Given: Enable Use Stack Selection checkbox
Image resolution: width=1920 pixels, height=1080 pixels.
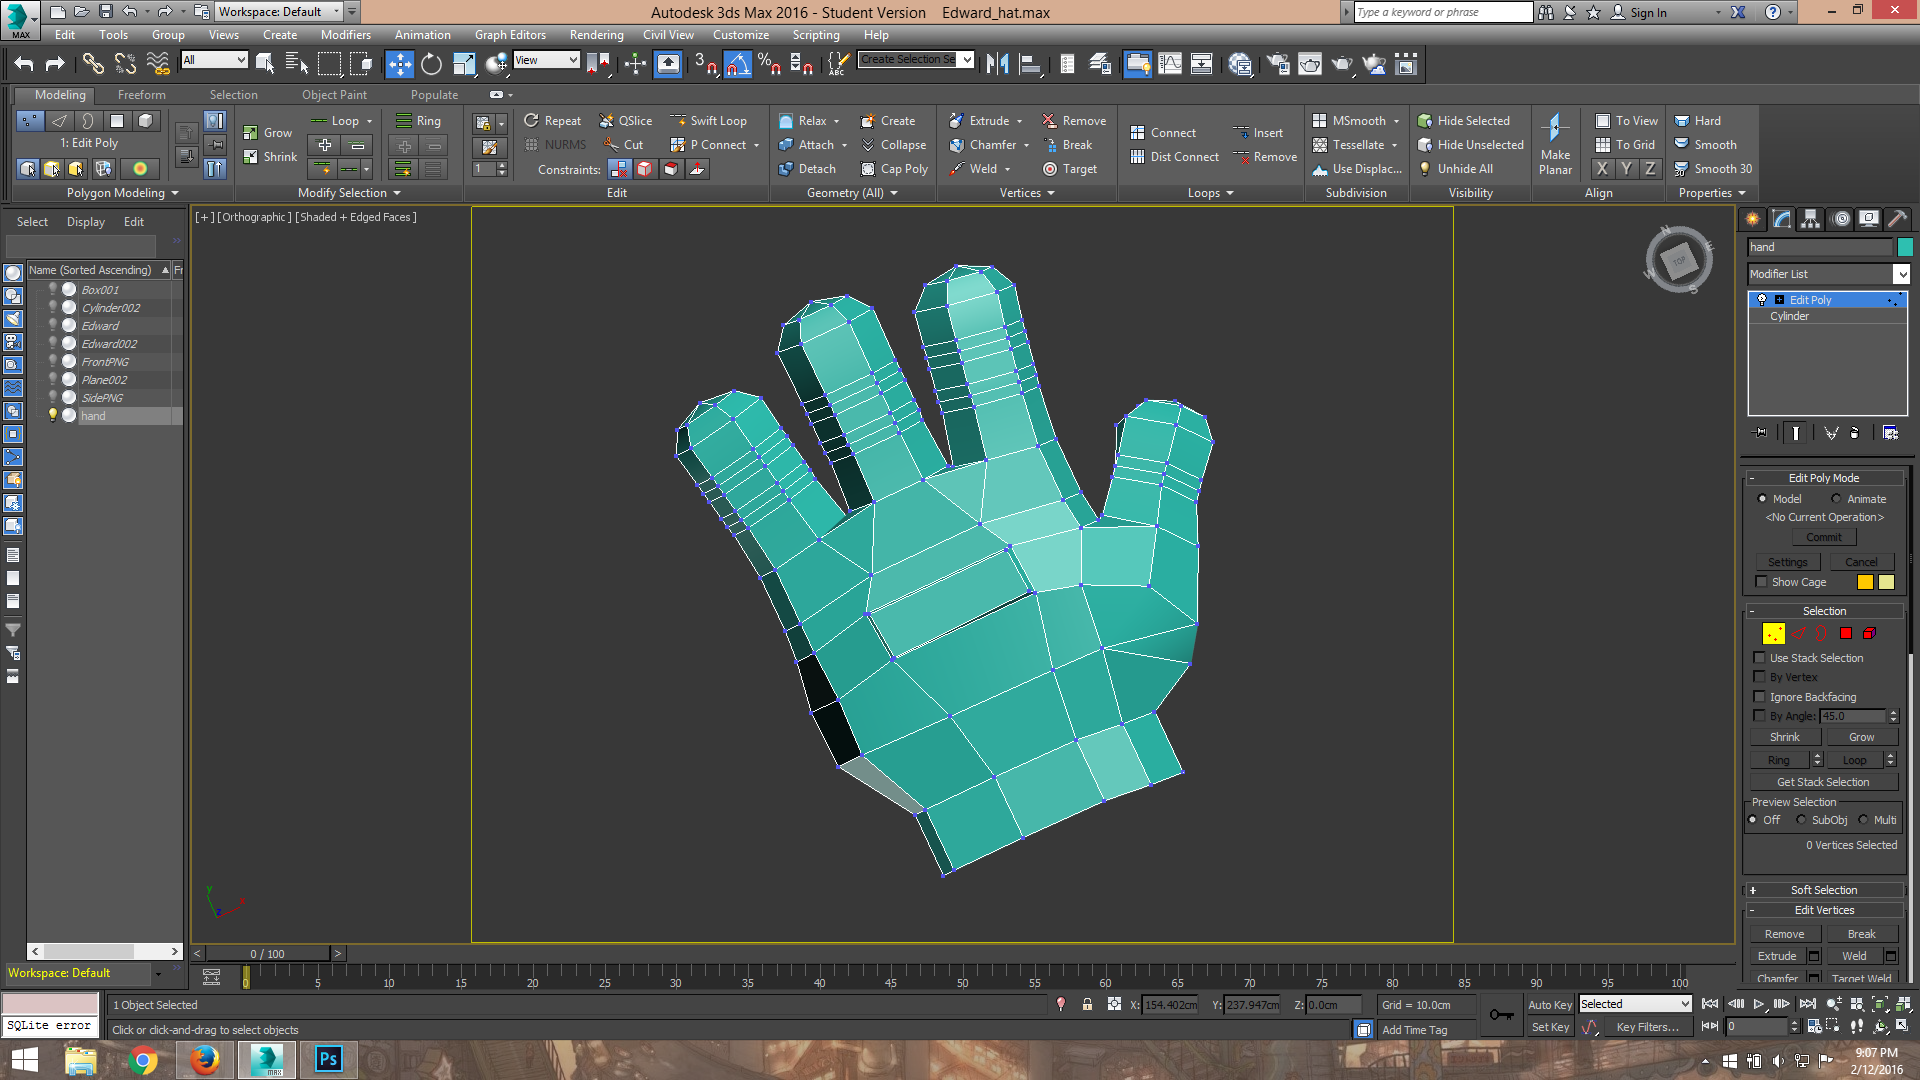Looking at the screenshot, I should [1760, 658].
